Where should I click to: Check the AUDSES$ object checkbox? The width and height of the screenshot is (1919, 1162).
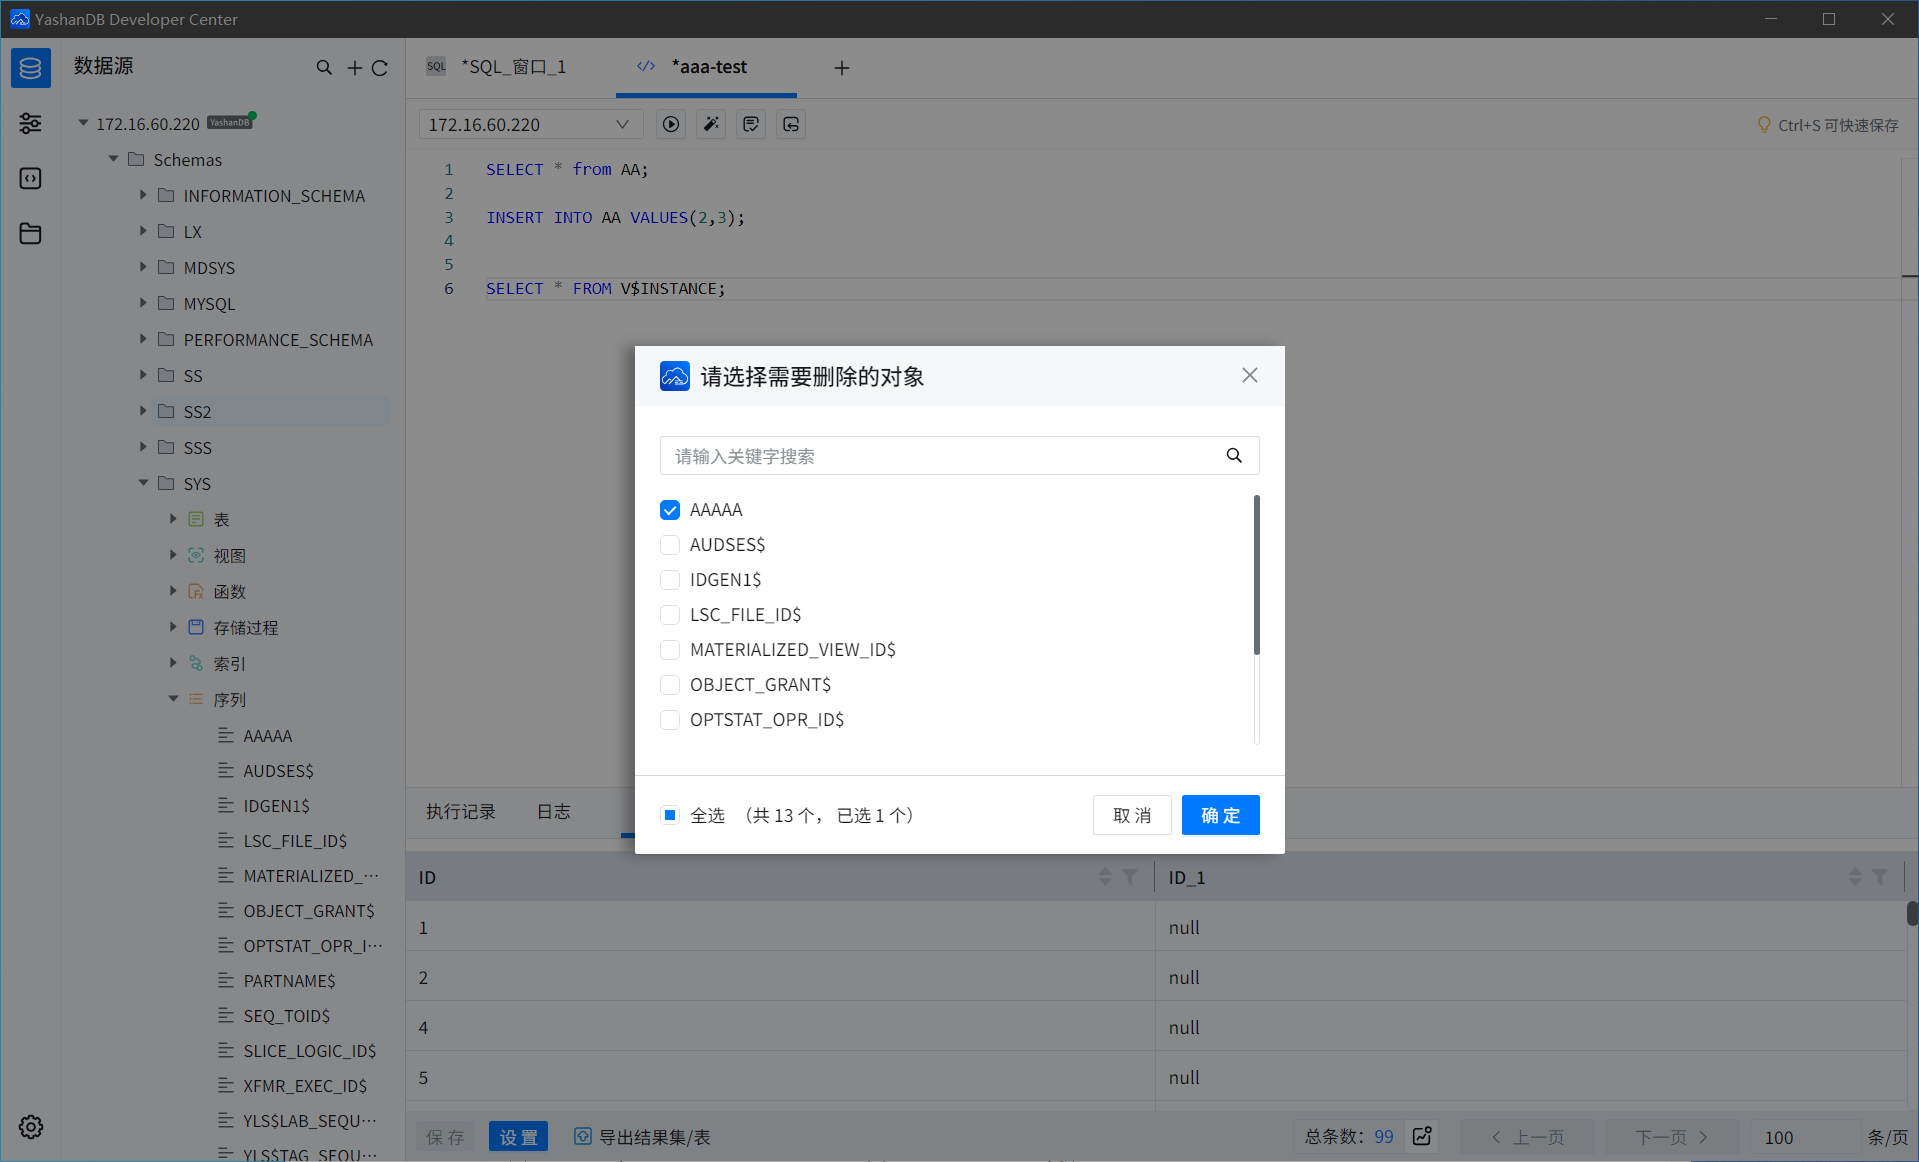[669, 544]
